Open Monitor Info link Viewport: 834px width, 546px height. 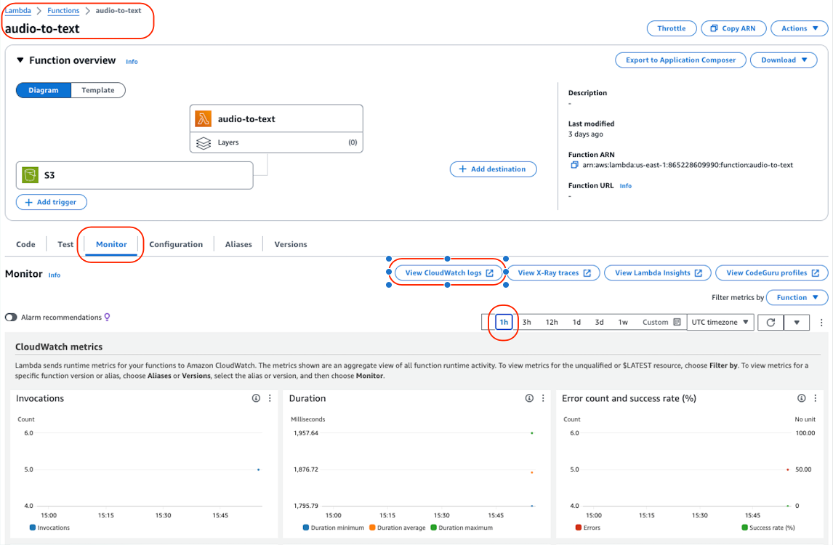54,275
